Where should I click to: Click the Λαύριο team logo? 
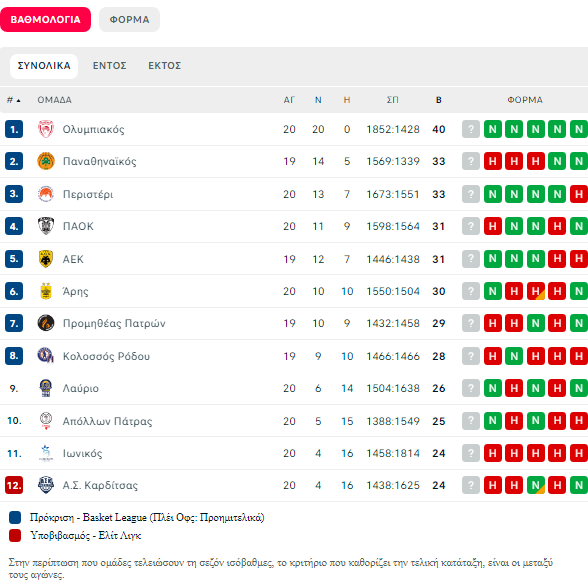pos(46,388)
